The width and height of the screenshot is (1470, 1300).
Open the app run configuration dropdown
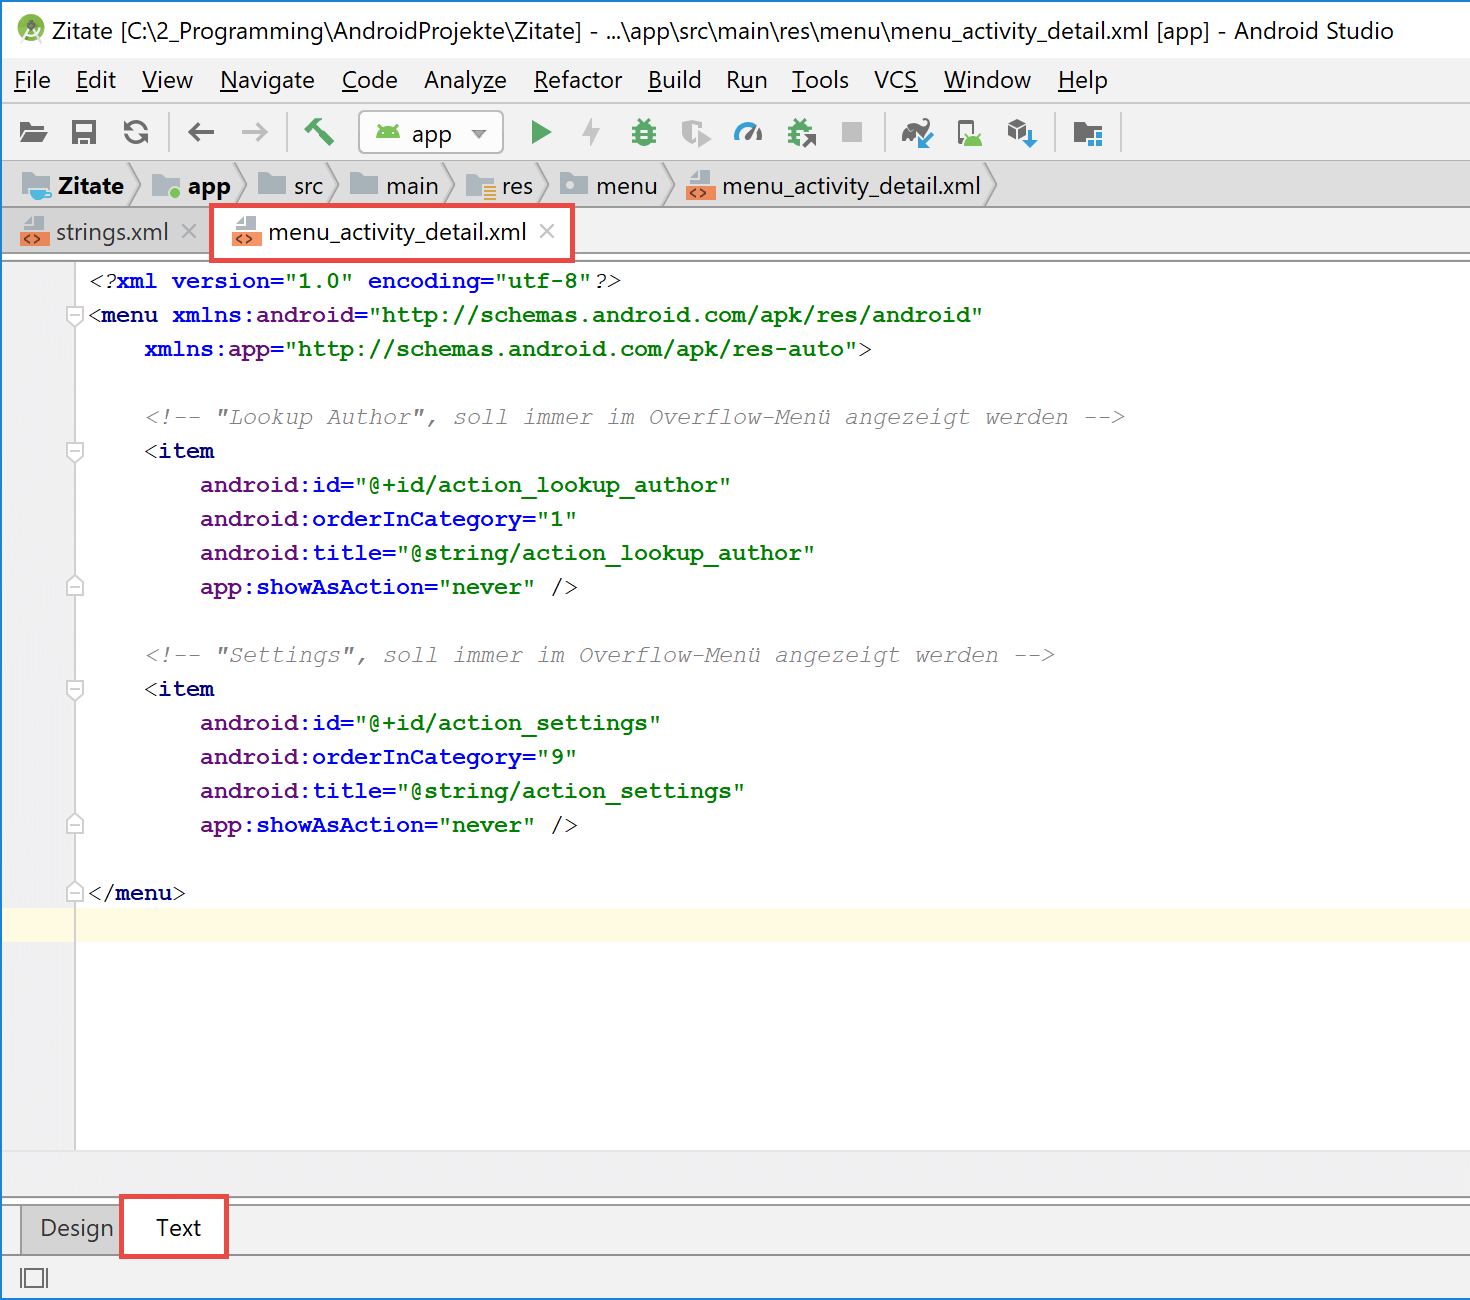coord(431,133)
